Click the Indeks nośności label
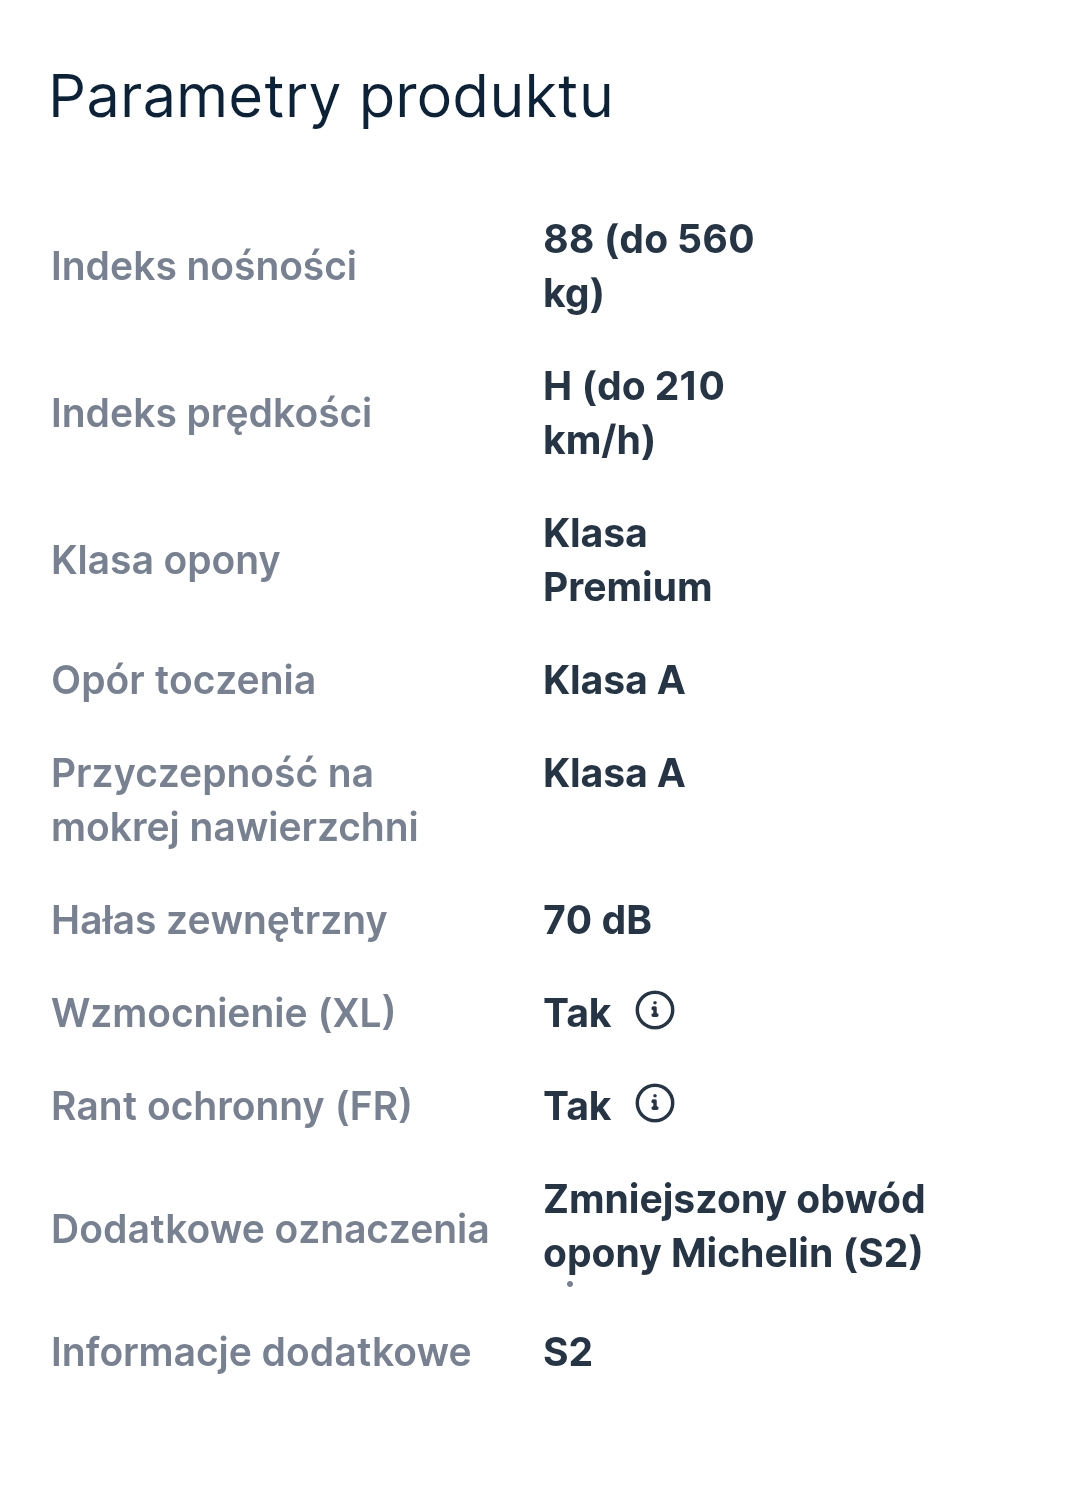 204,266
